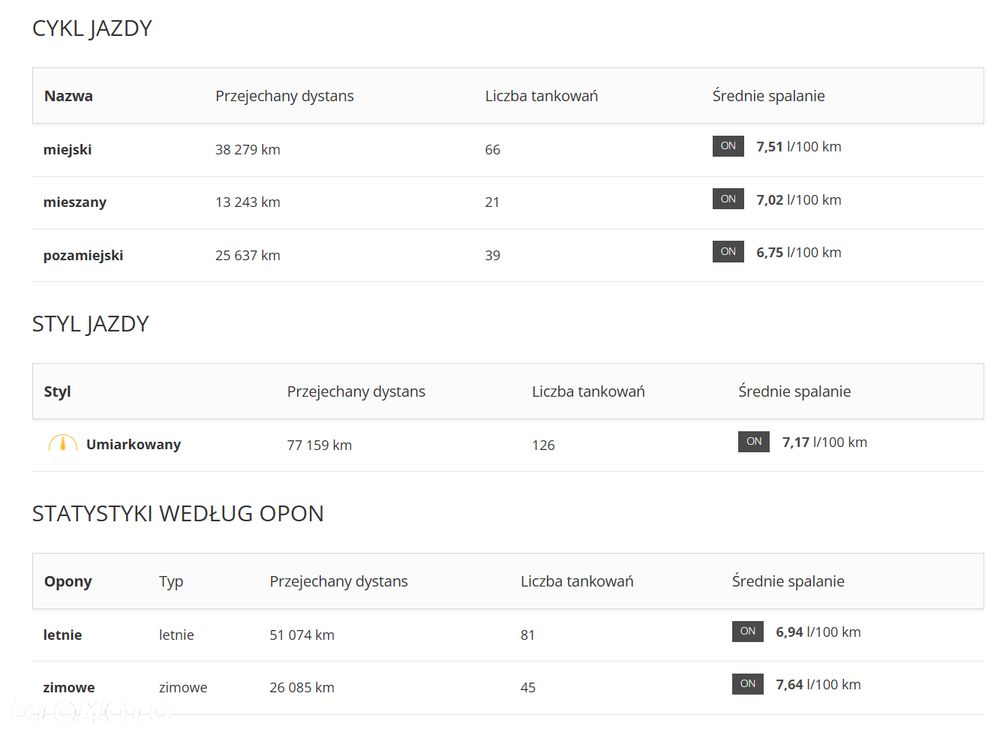Click the ON badge in Umiarkowany row
The width and height of the screenshot is (1000, 732).
coord(754,441)
